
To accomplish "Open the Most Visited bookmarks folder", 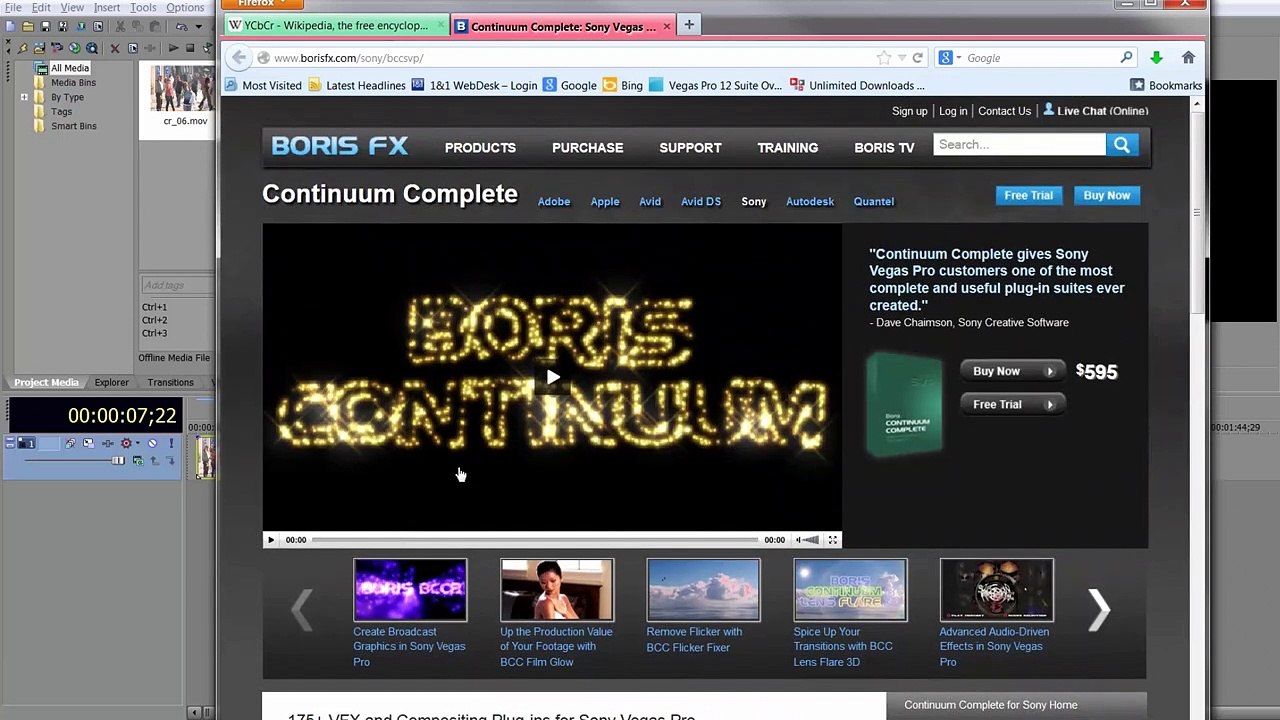I will pos(263,85).
